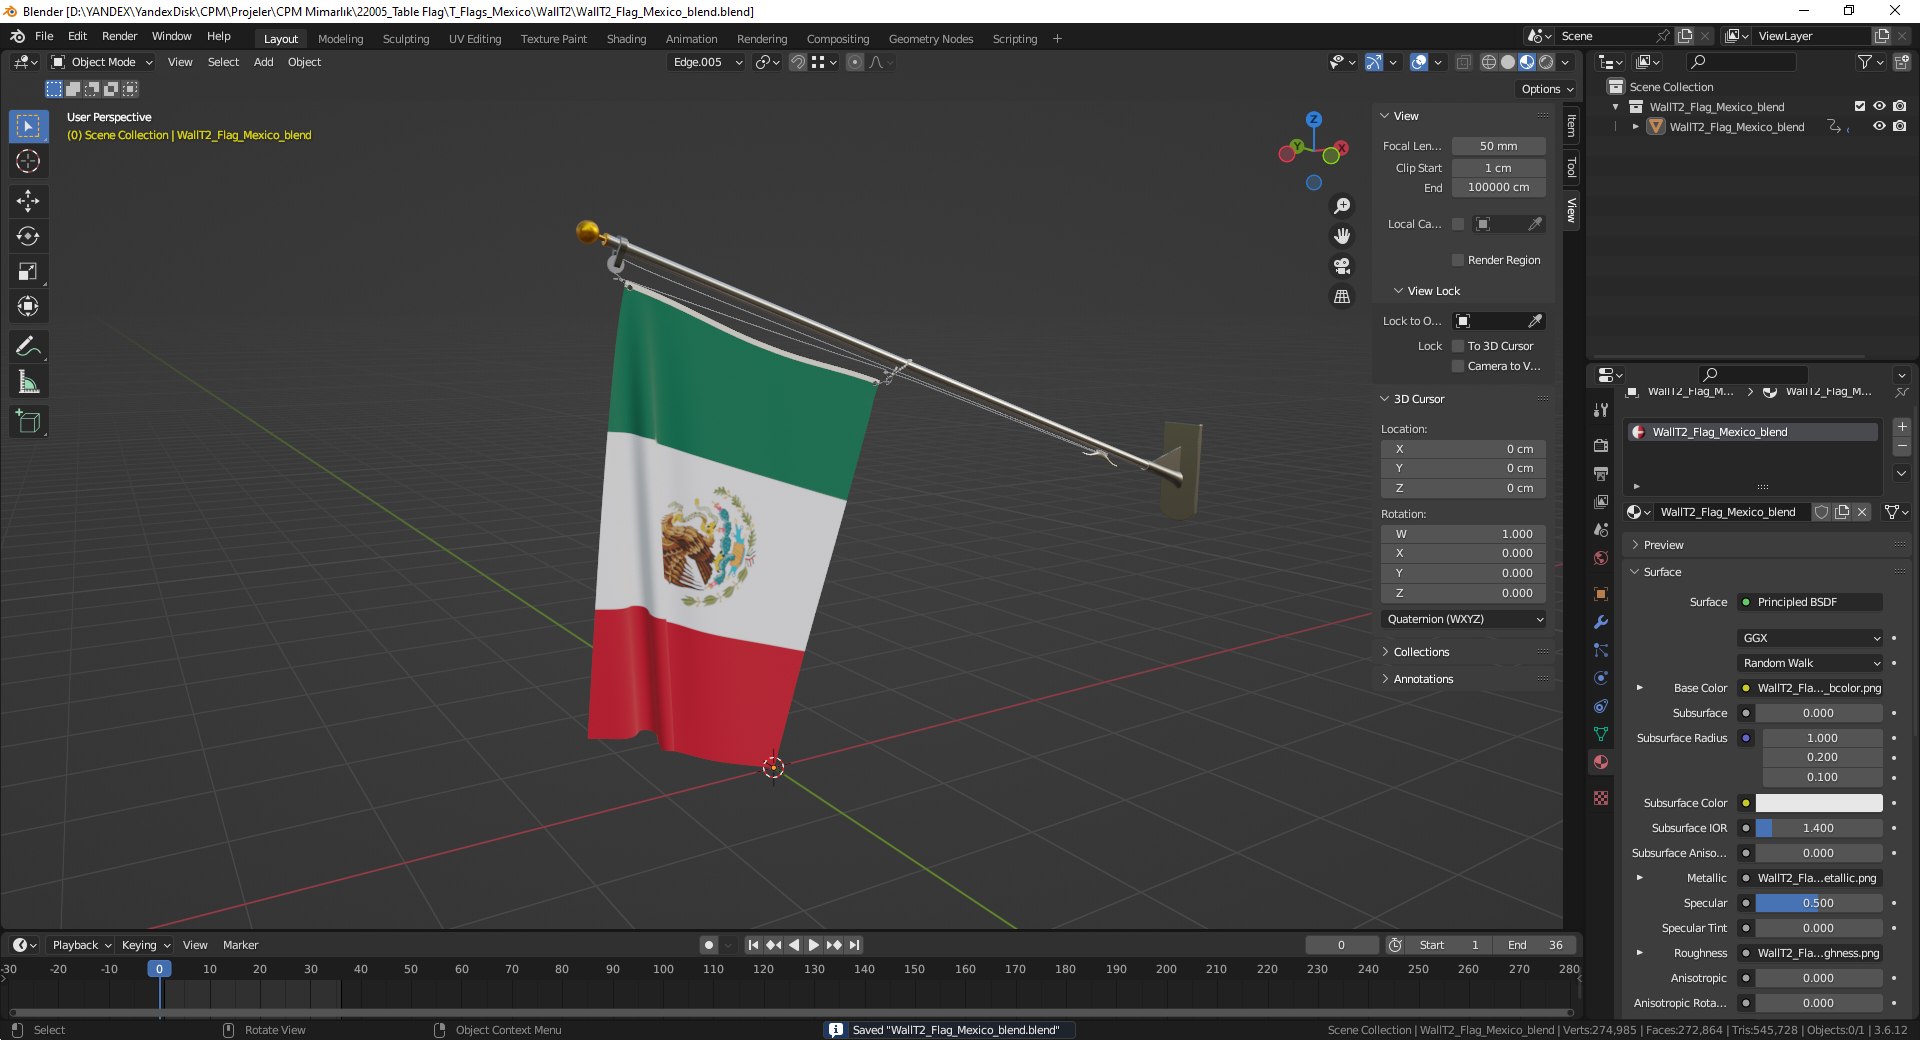The width and height of the screenshot is (1920, 1040).
Task: Open Render properties tab icon
Action: (x=1601, y=445)
